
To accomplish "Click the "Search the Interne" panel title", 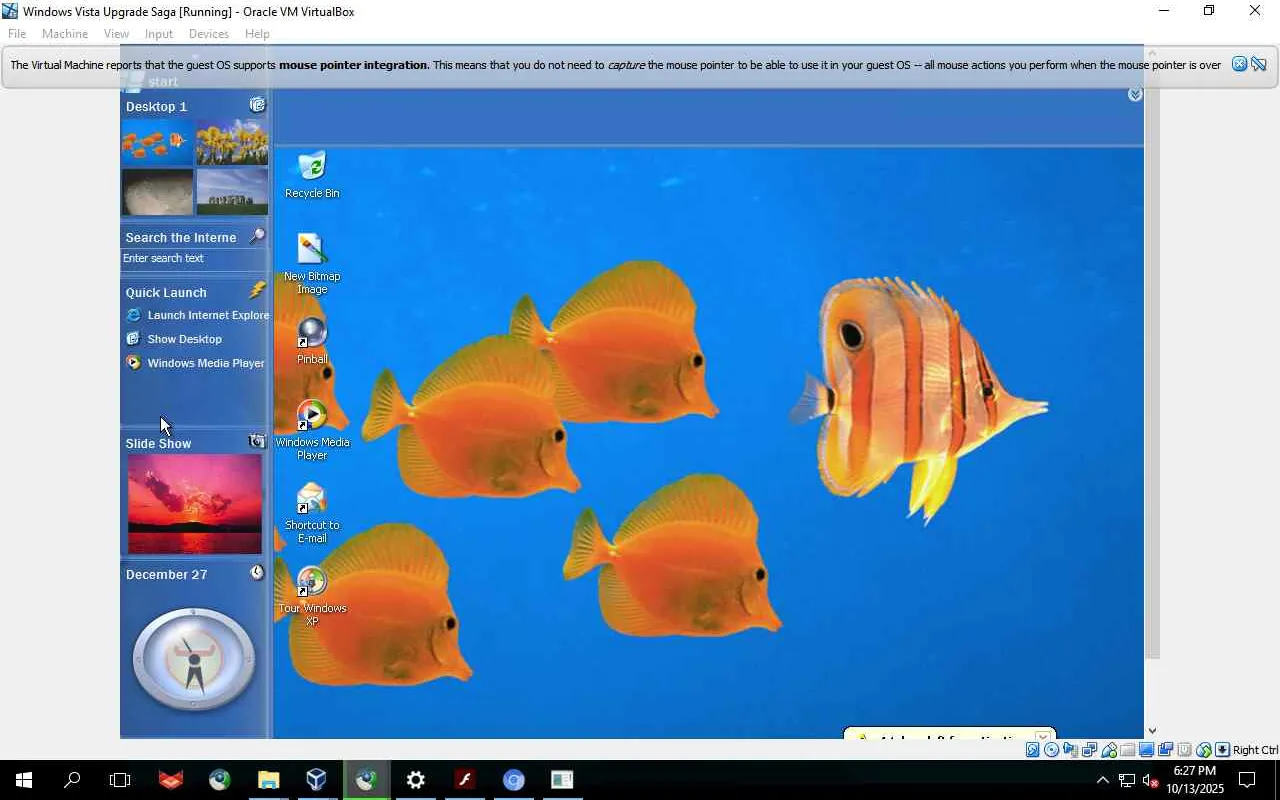I will (x=181, y=238).
